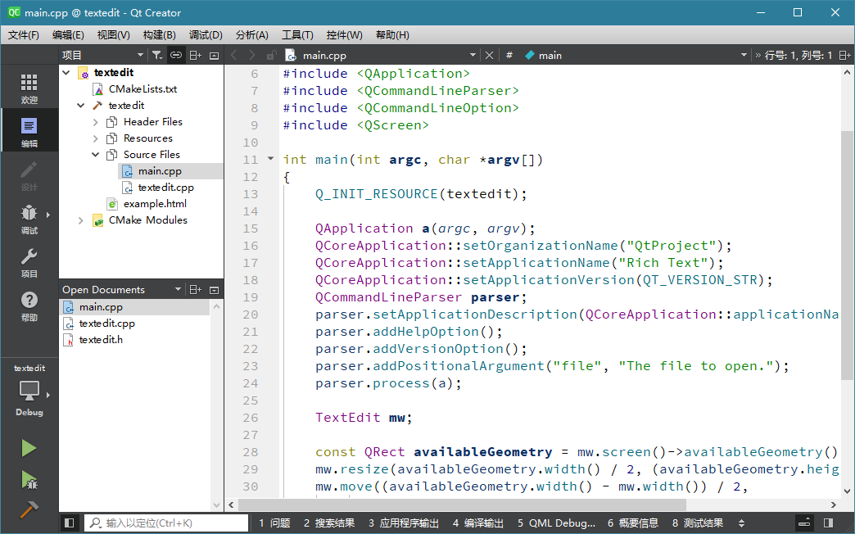Close the Open Documents pane
This screenshot has width=855, height=534.
[214, 290]
